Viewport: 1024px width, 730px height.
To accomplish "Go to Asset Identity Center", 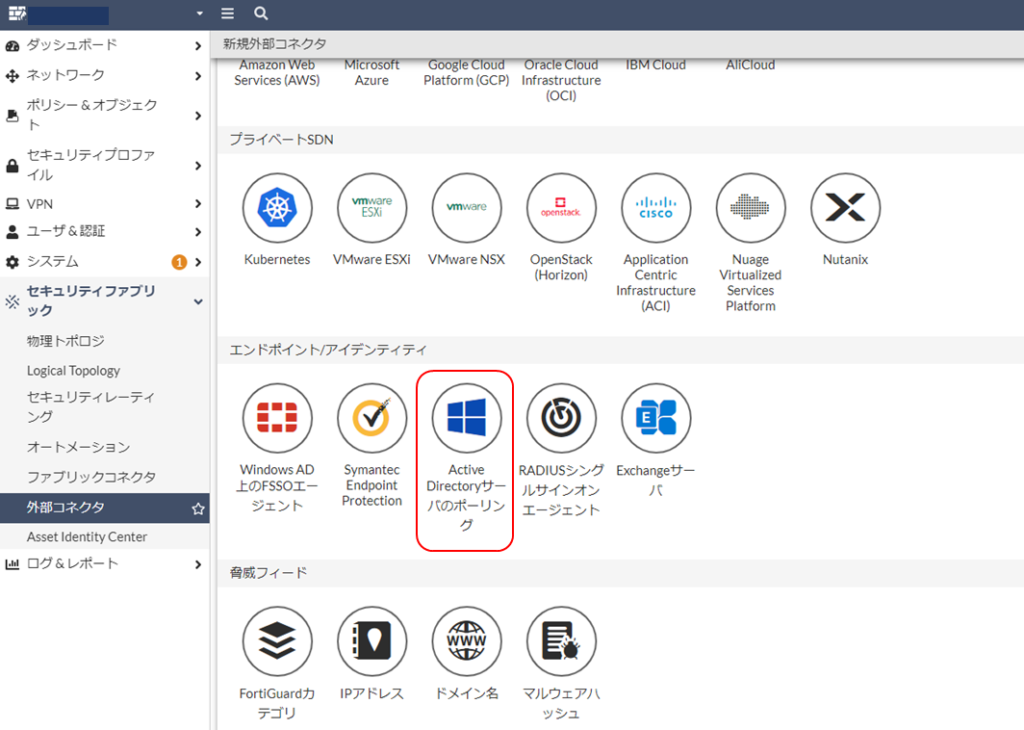I will [x=87, y=537].
